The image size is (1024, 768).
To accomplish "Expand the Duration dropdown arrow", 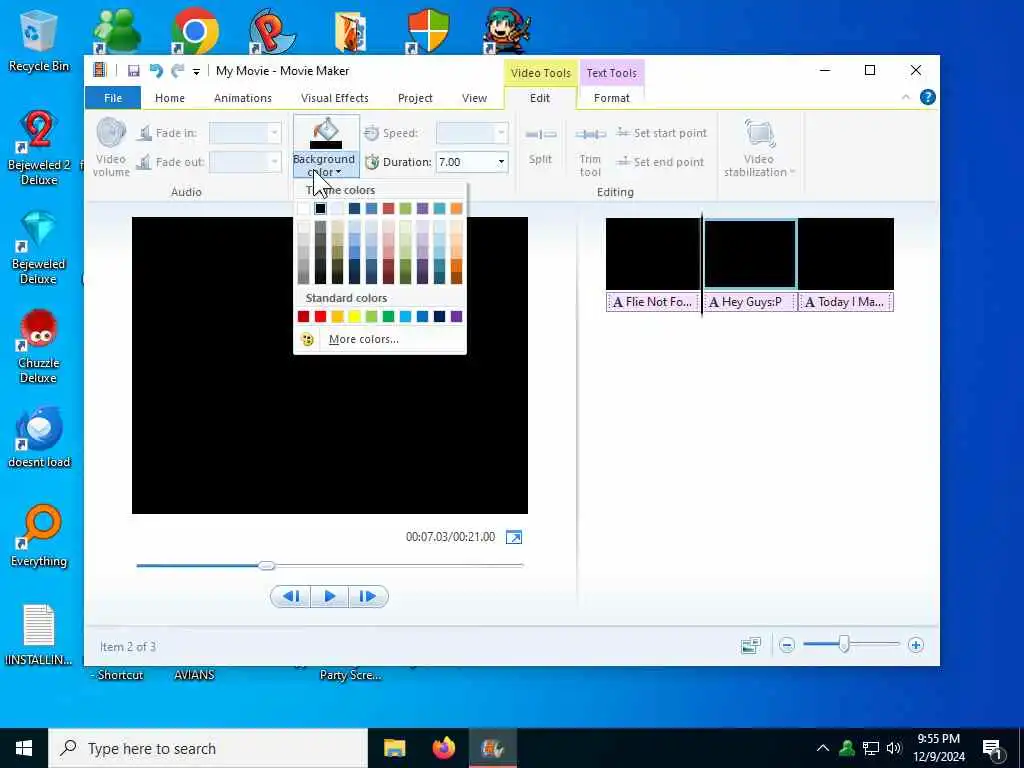I will (501, 162).
